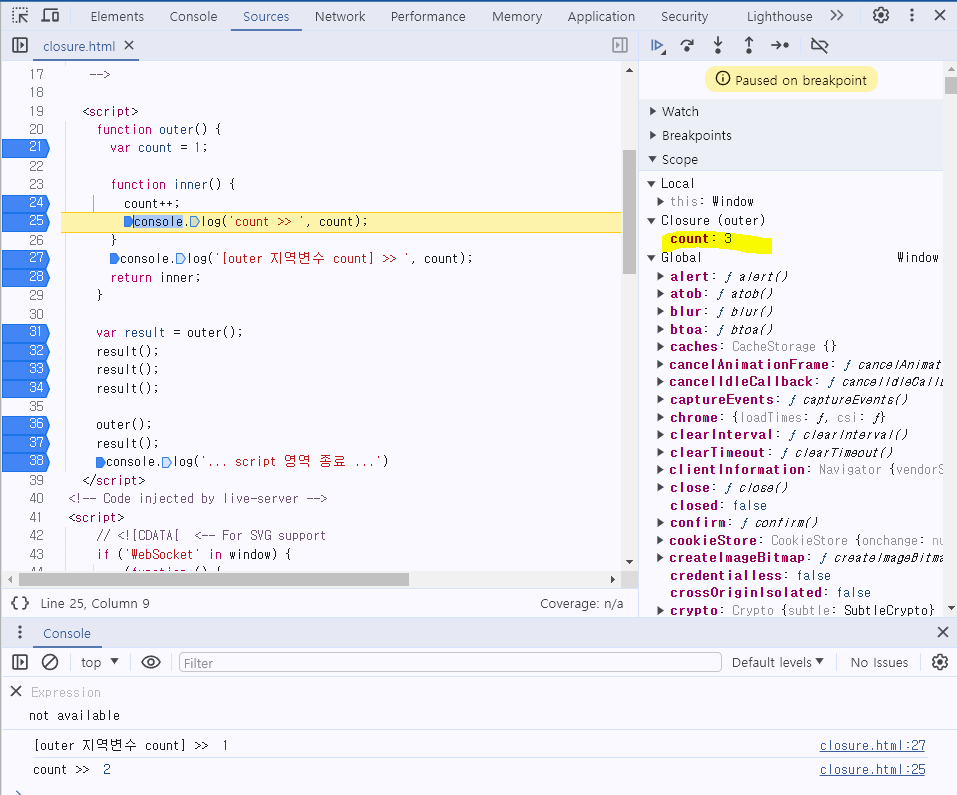
Task: Open the Lighthouse tab
Action: tap(779, 16)
